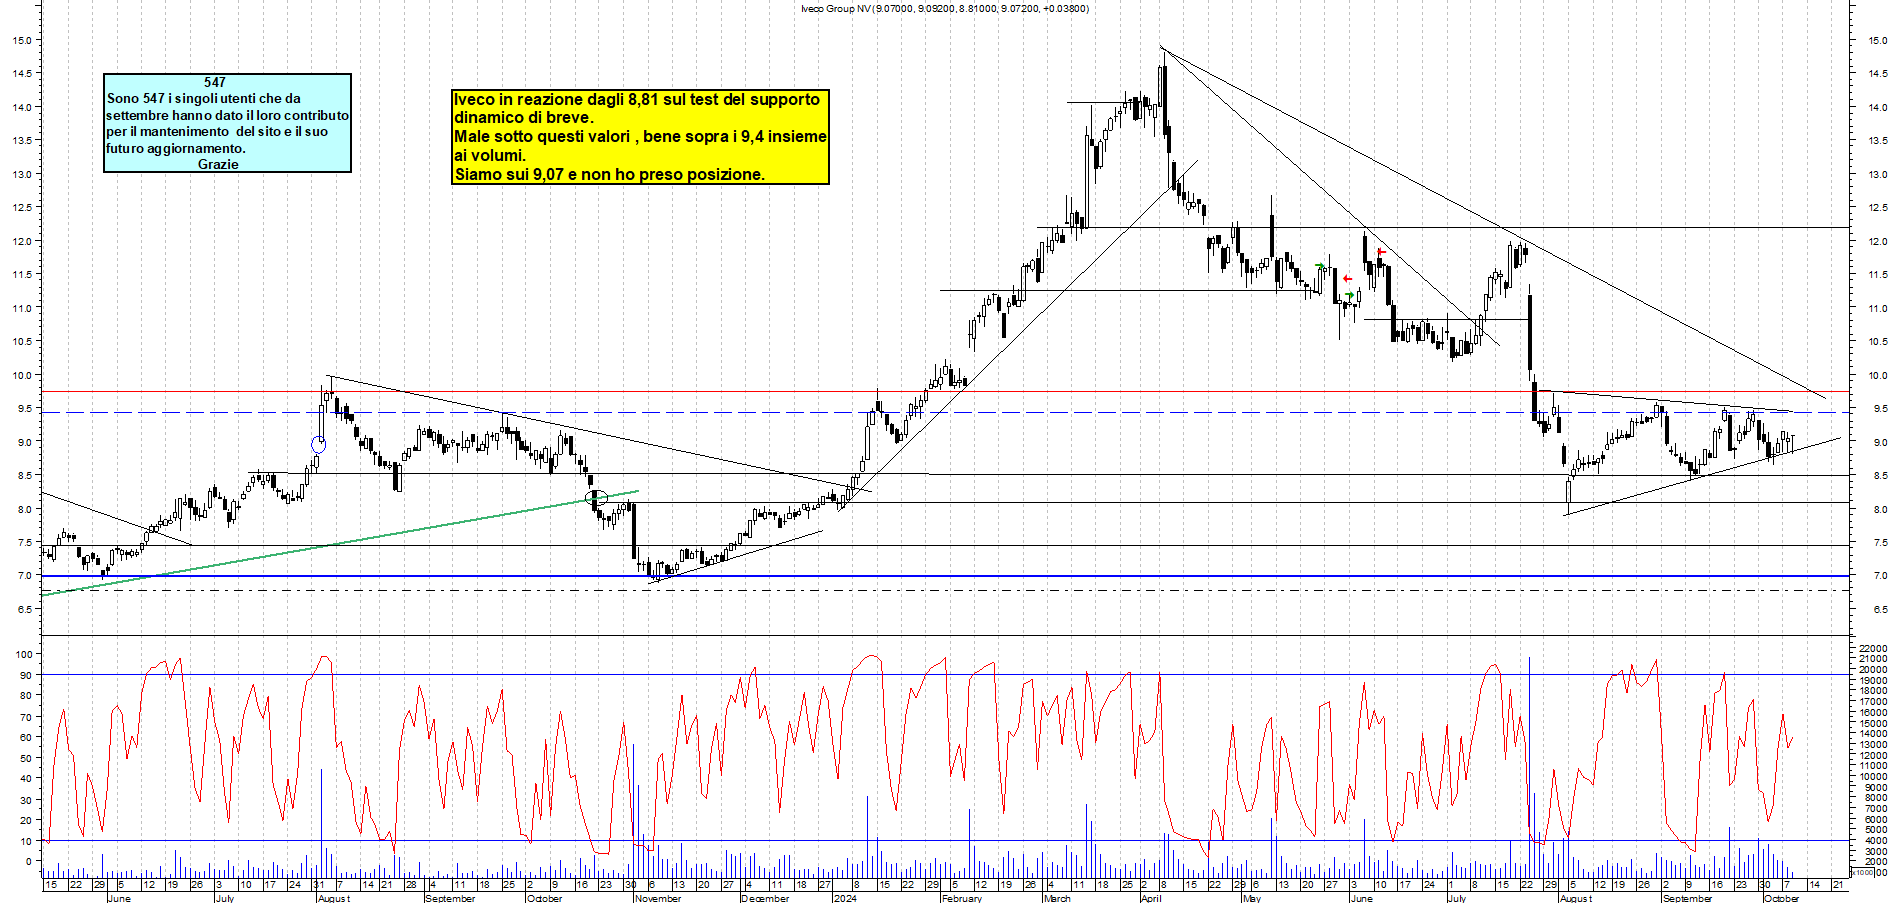Click the '6.5' label on the left price axis
Image resolution: width=1890 pixels, height=903 pixels.
pos(24,609)
